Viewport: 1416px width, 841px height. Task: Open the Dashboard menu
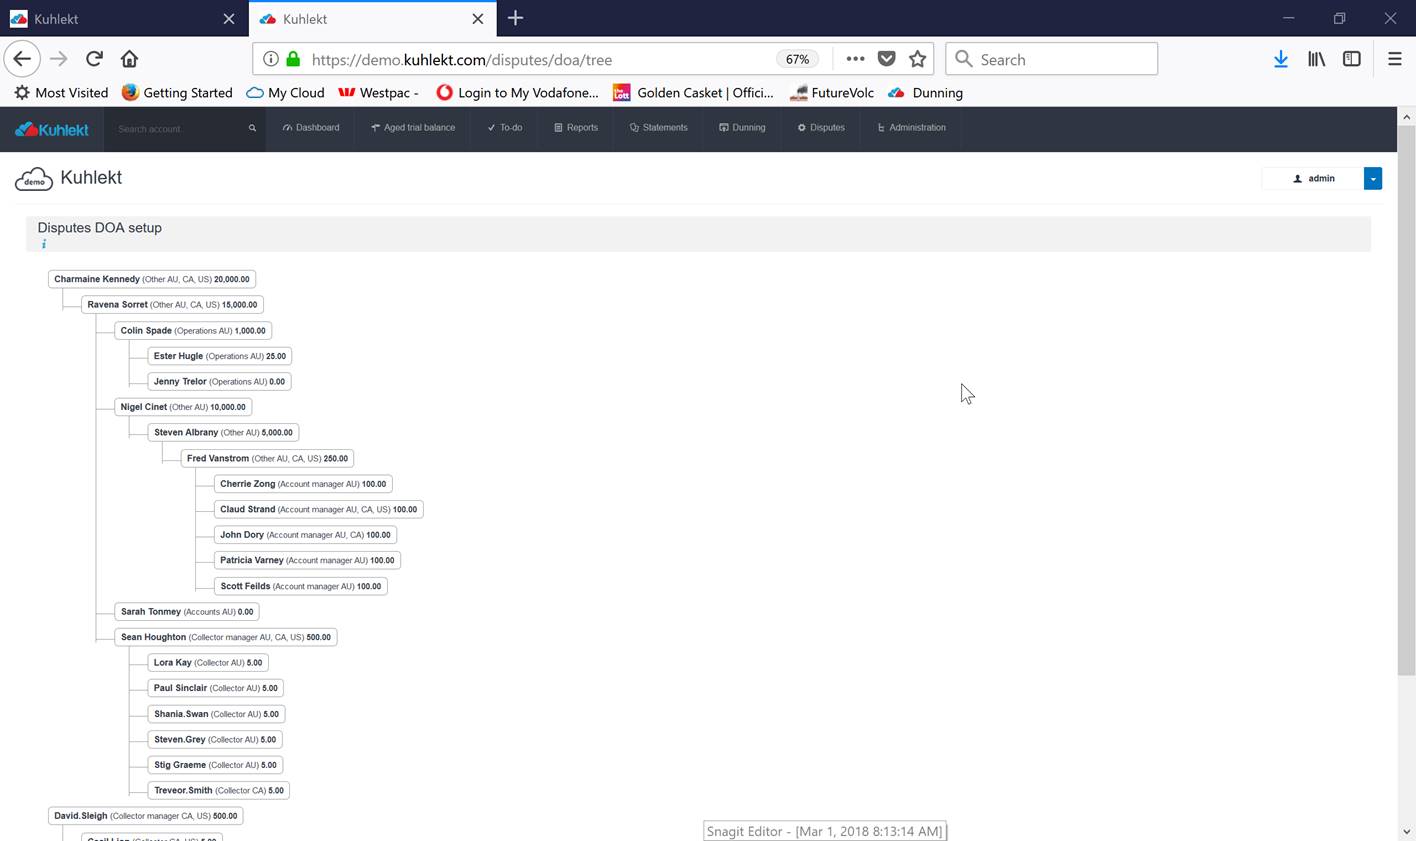311,128
